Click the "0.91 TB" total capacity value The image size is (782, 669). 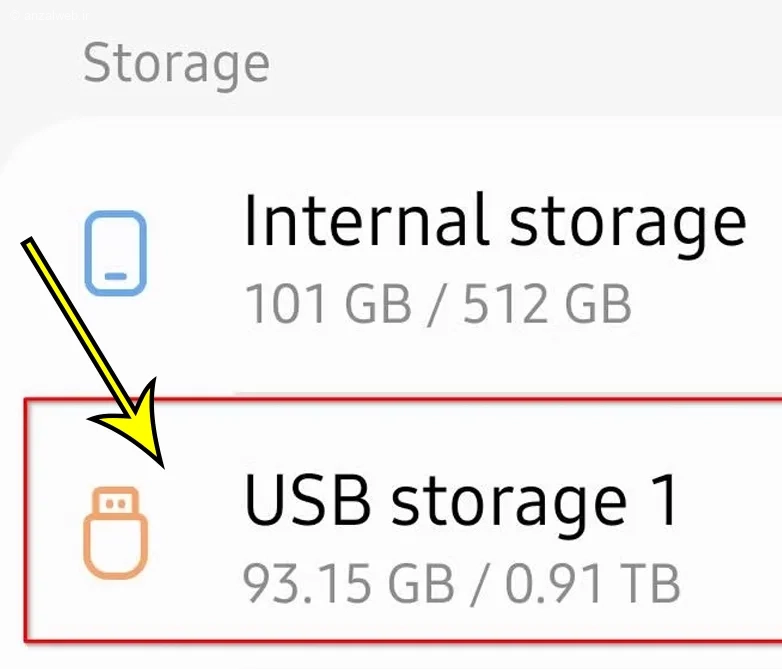(591, 582)
